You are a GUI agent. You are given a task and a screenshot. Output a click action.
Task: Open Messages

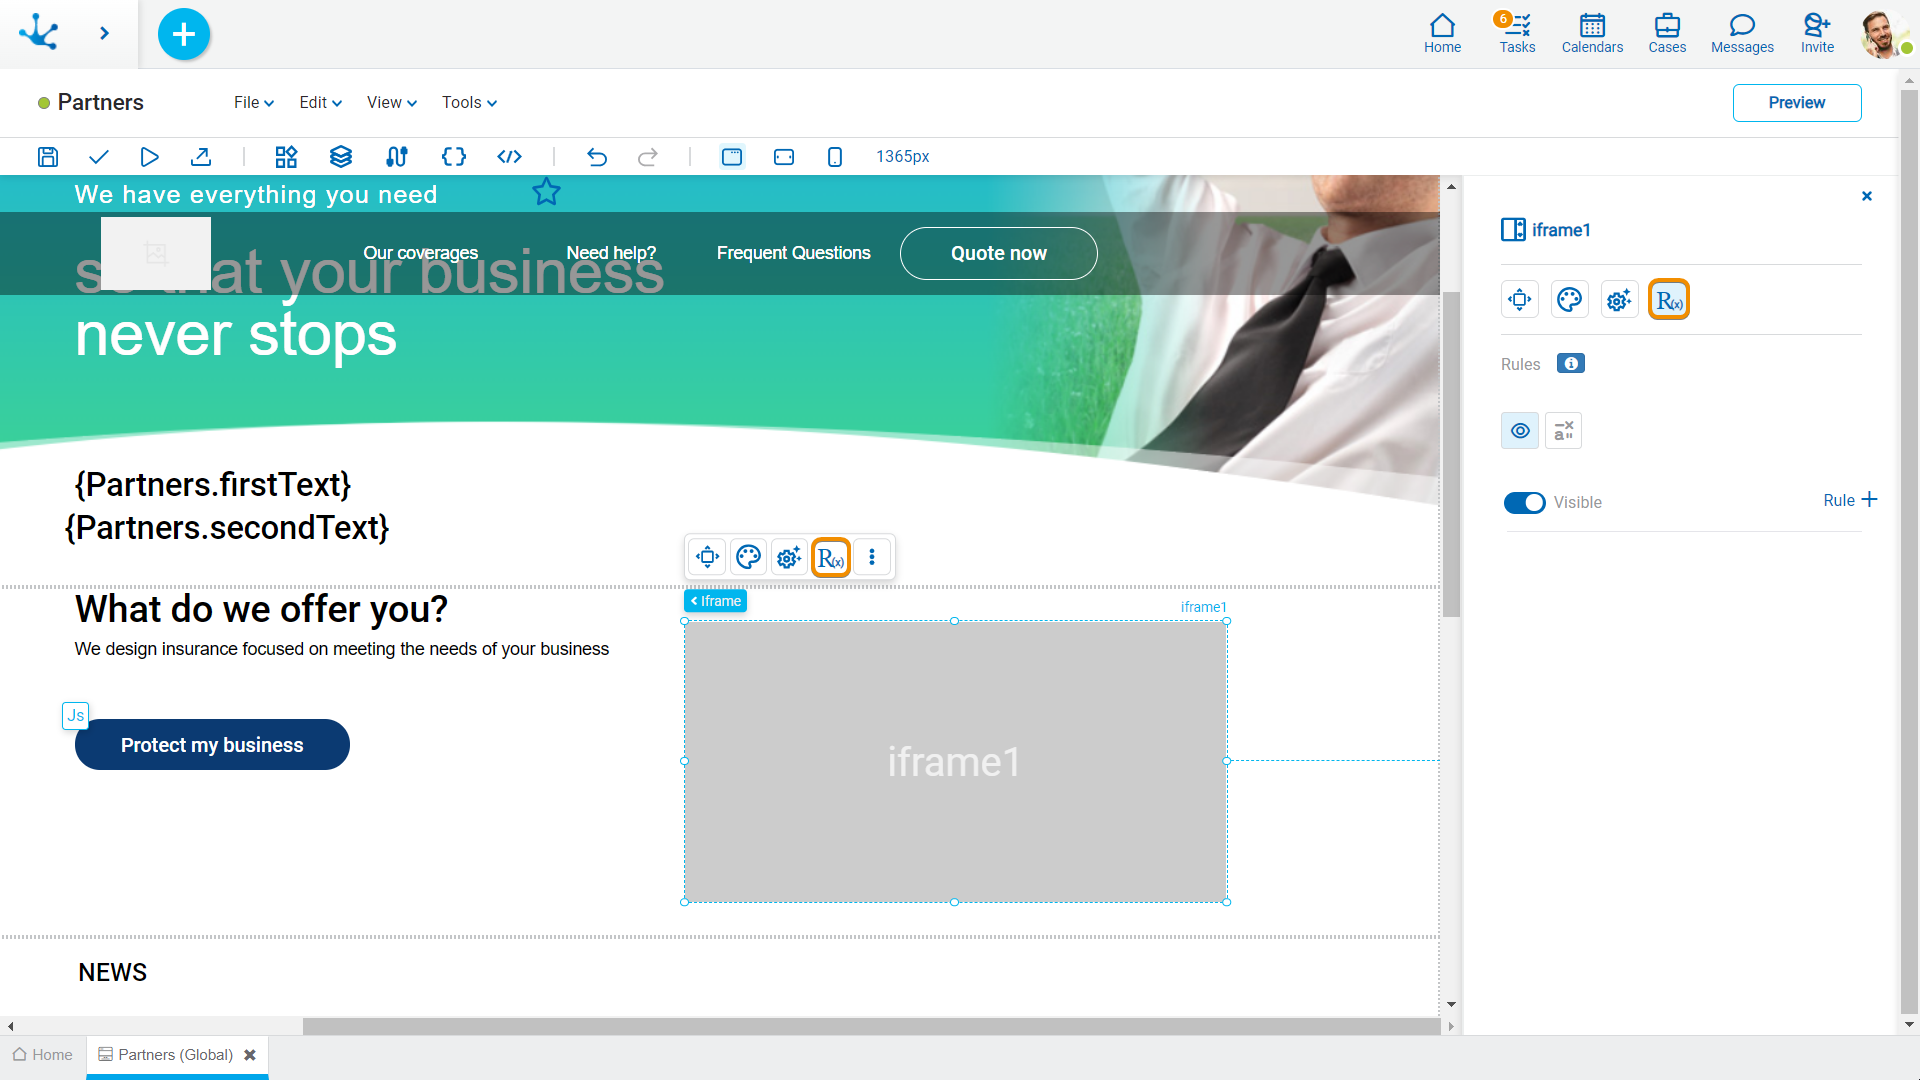point(1742,33)
